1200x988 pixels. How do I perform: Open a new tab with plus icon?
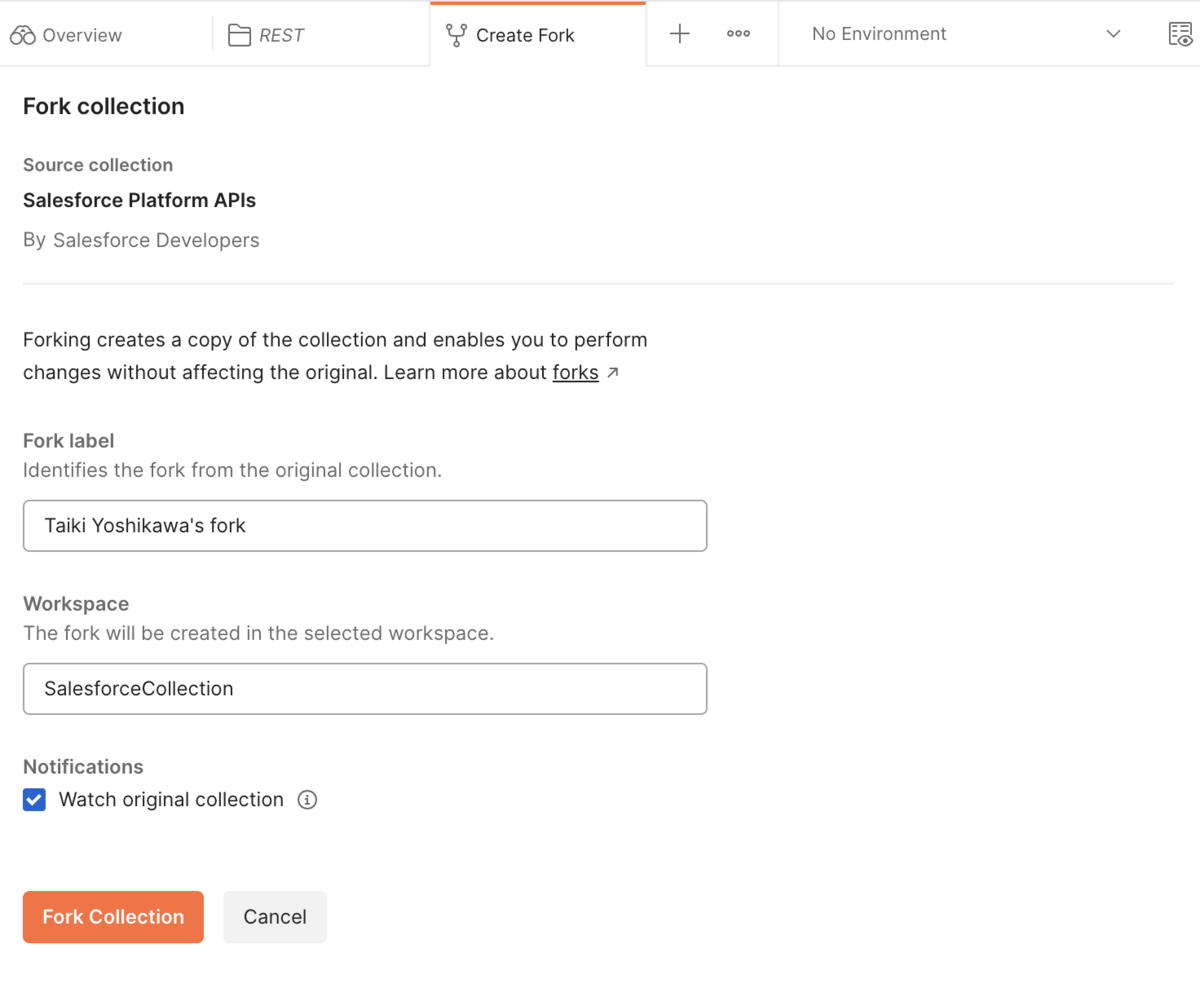click(680, 34)
